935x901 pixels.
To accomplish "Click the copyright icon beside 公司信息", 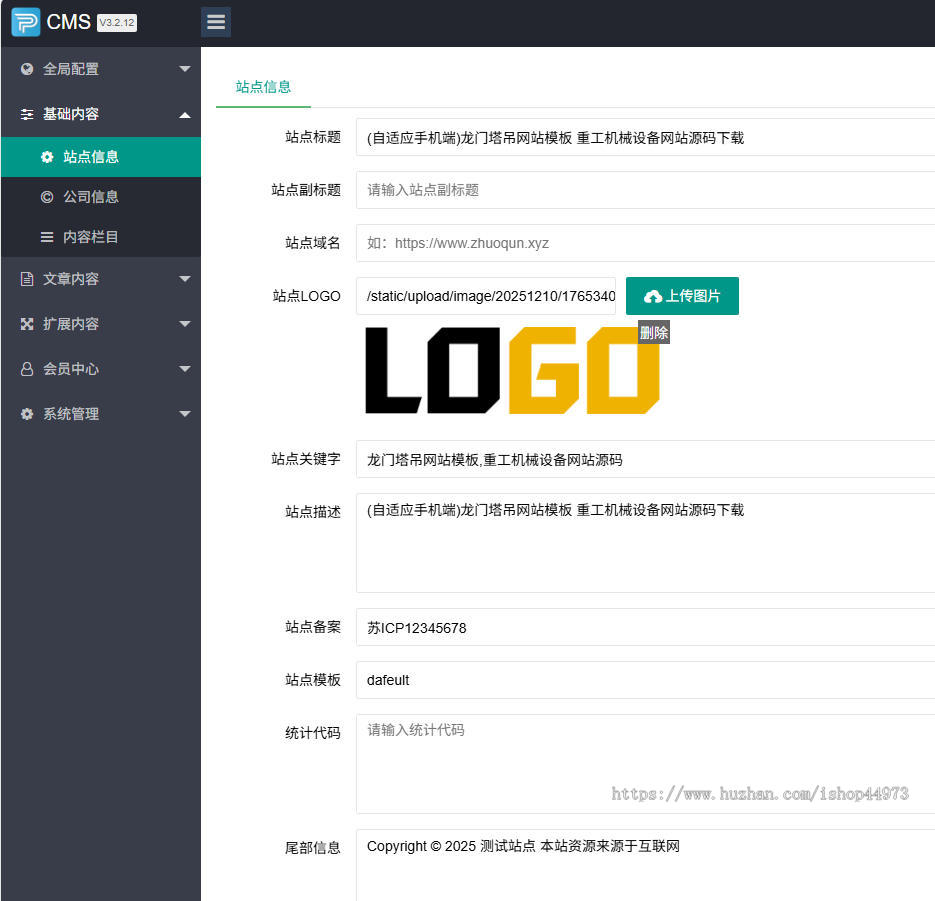I will coord(47,197).
